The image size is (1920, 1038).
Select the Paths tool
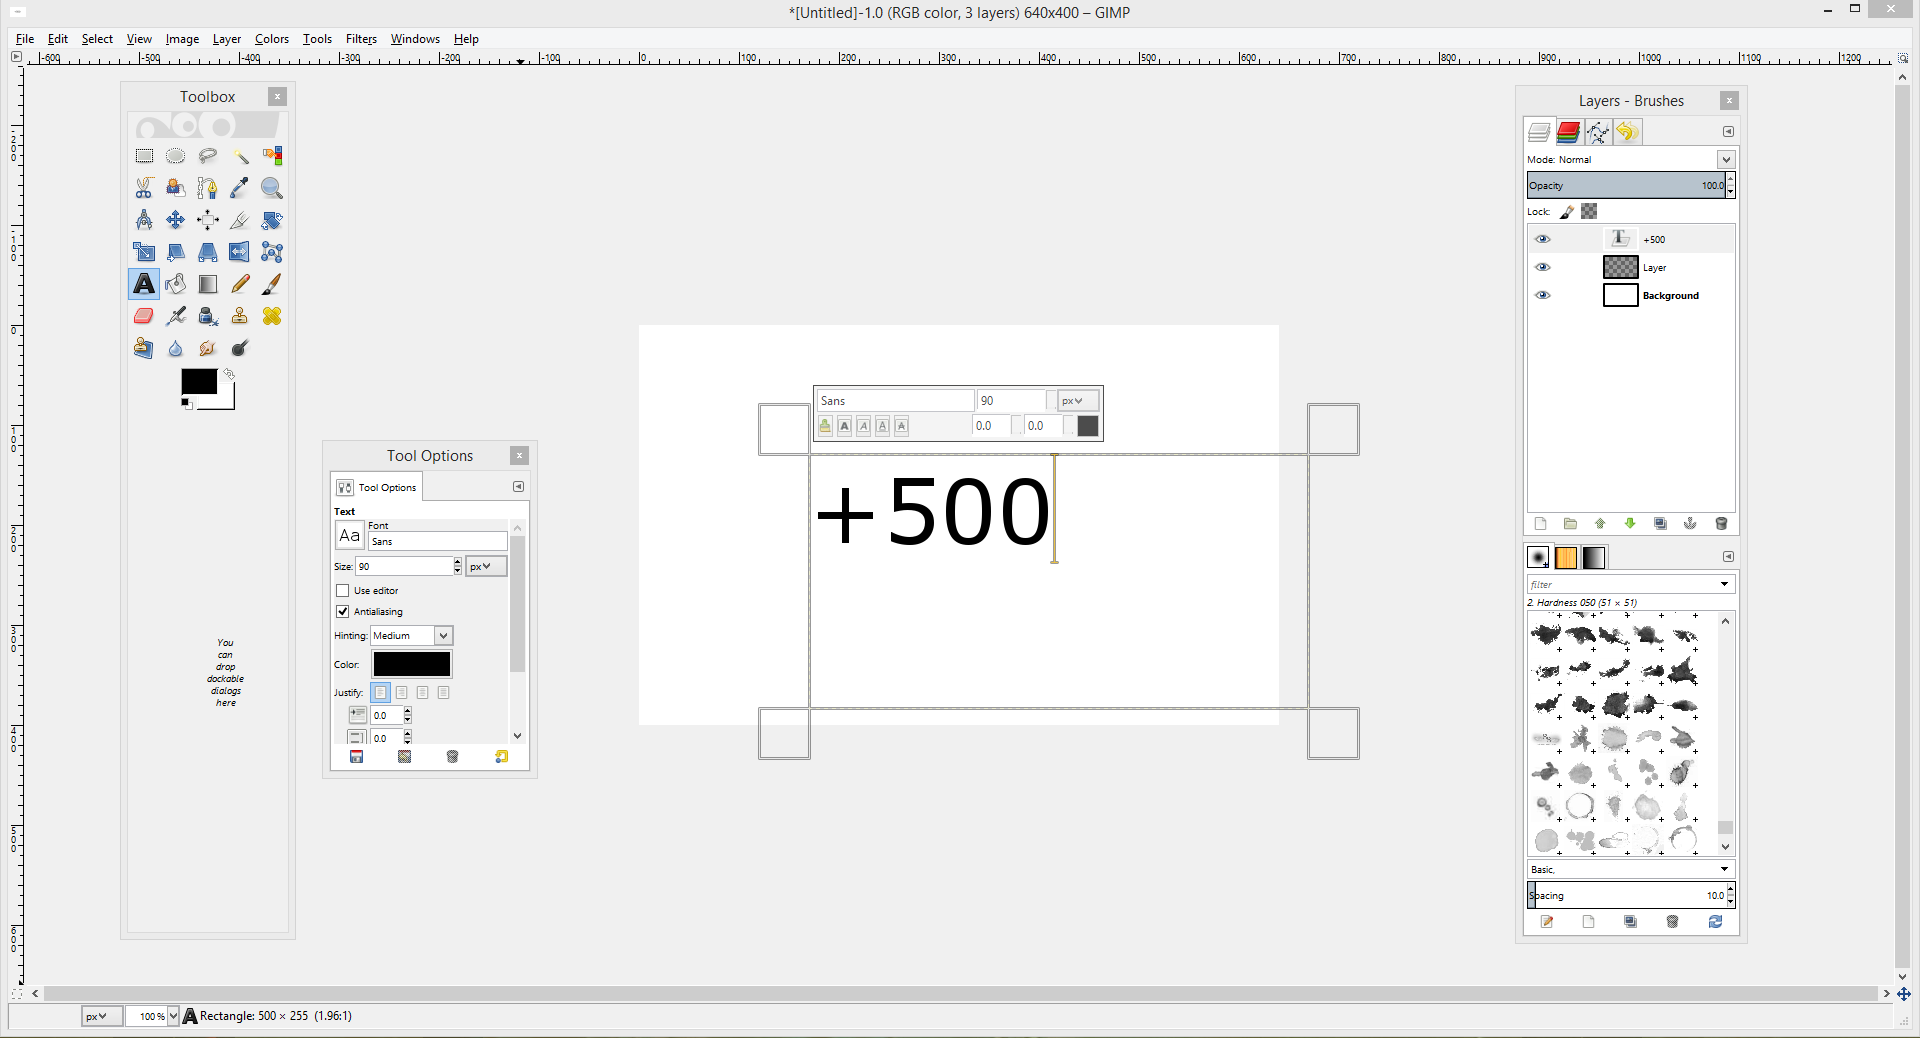208,188
